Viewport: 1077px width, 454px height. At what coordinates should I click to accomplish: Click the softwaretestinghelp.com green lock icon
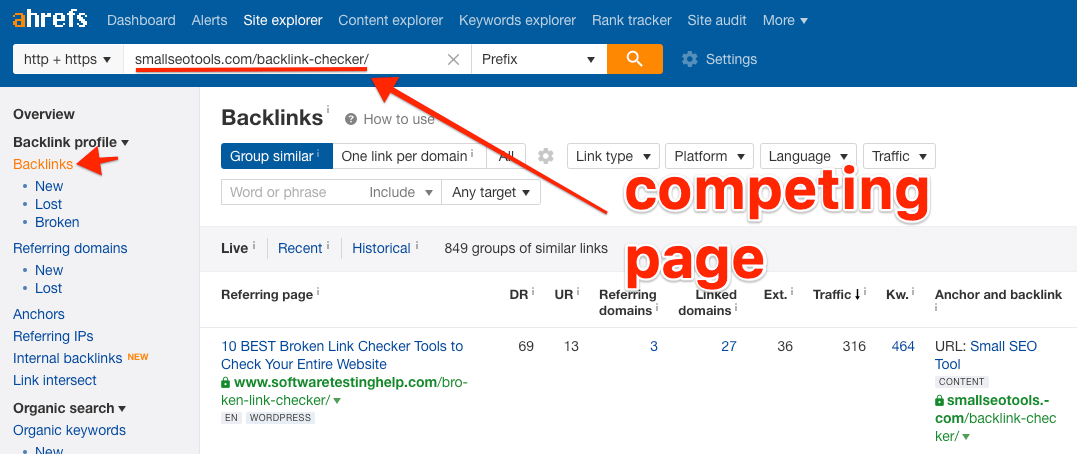point(226,383)
